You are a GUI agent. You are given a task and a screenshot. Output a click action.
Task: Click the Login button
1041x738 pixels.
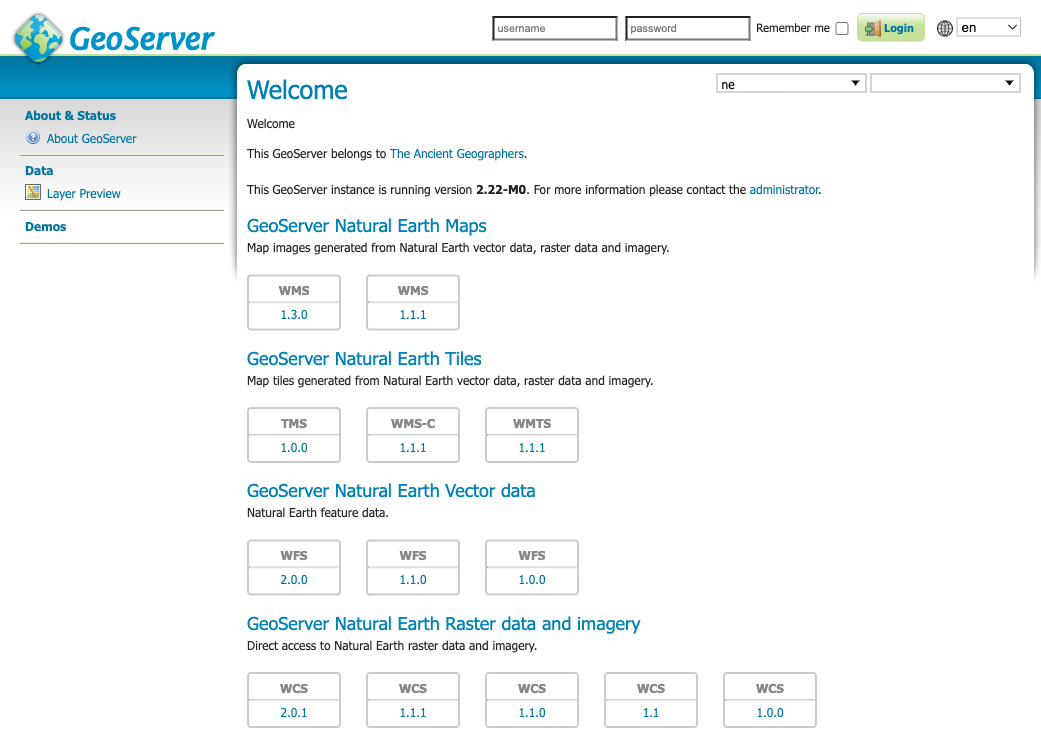click(890, 28)
